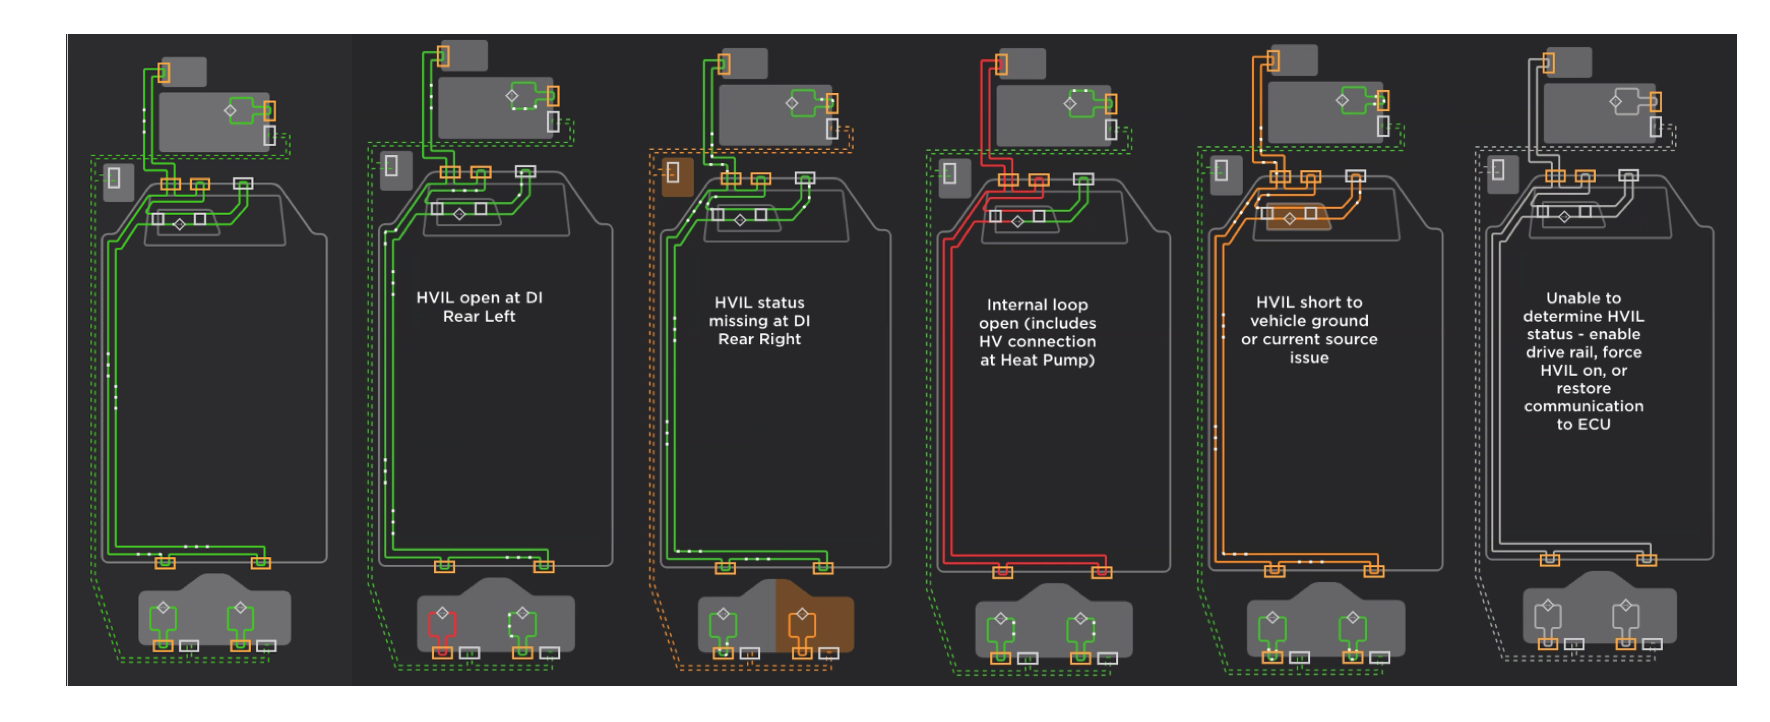Select "HVIL short to vehicle ground" label
Image resolution: width=1770 pixels, height=722 pixels.
click(1309, 329)
